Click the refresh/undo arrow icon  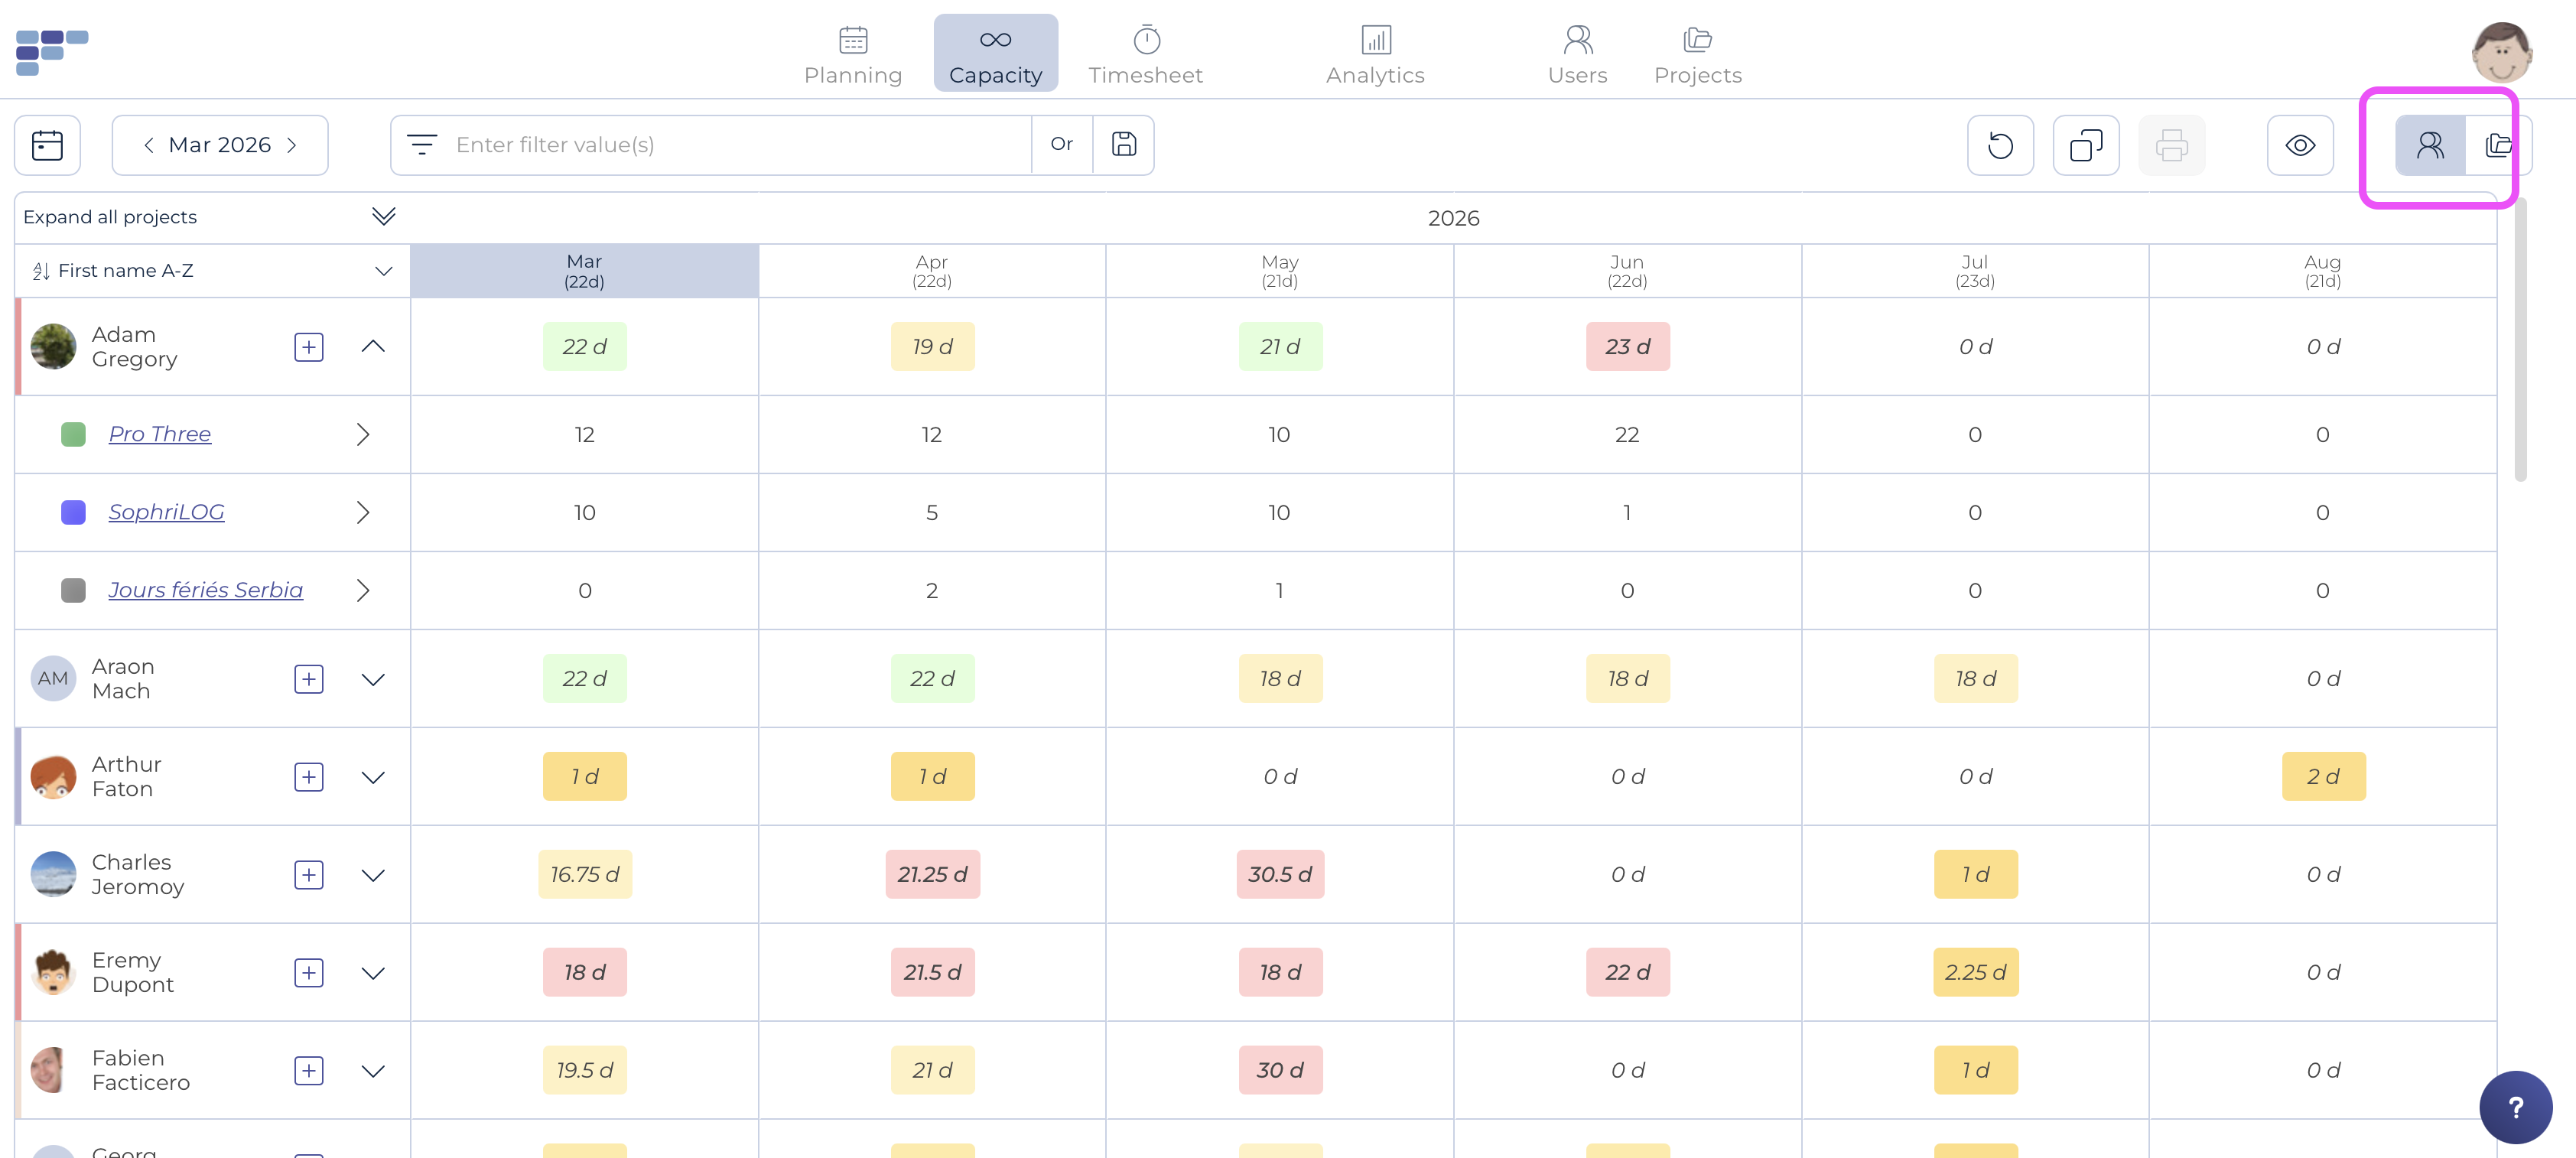click(2000, 146)
